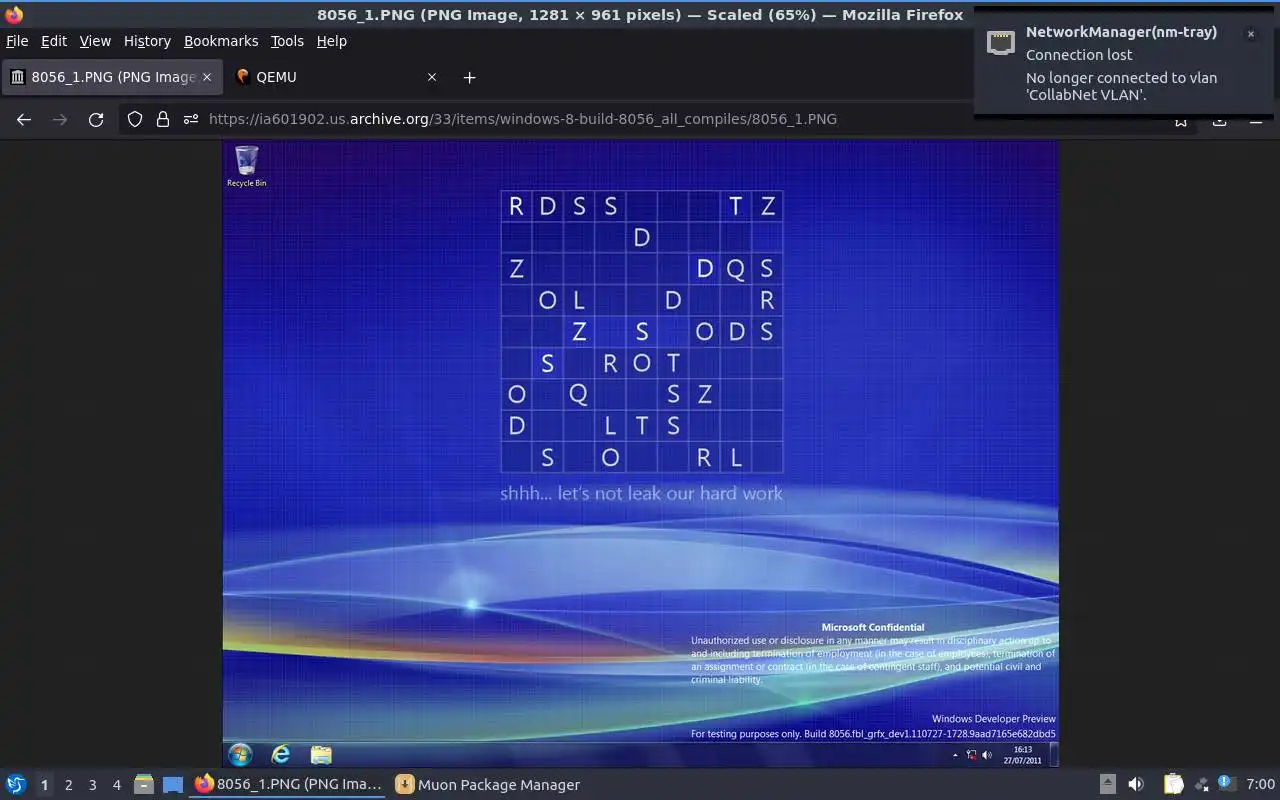Open the Tools menu

point(287,41)
